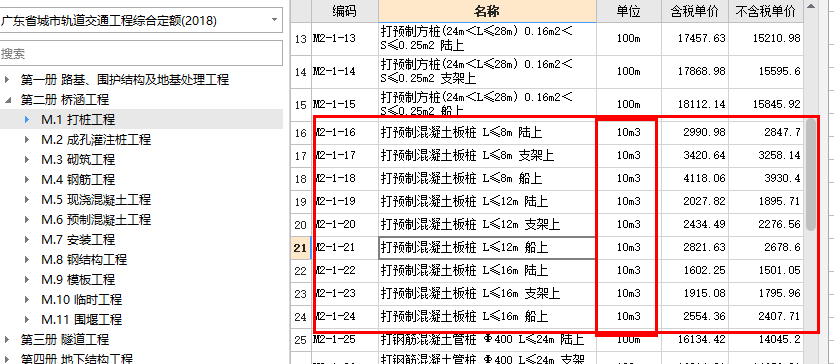Click name cell 打预制混凝土板桩 L≤12m 船上
This screenshot has width=834, height=364.
click(x=487, y=247)
